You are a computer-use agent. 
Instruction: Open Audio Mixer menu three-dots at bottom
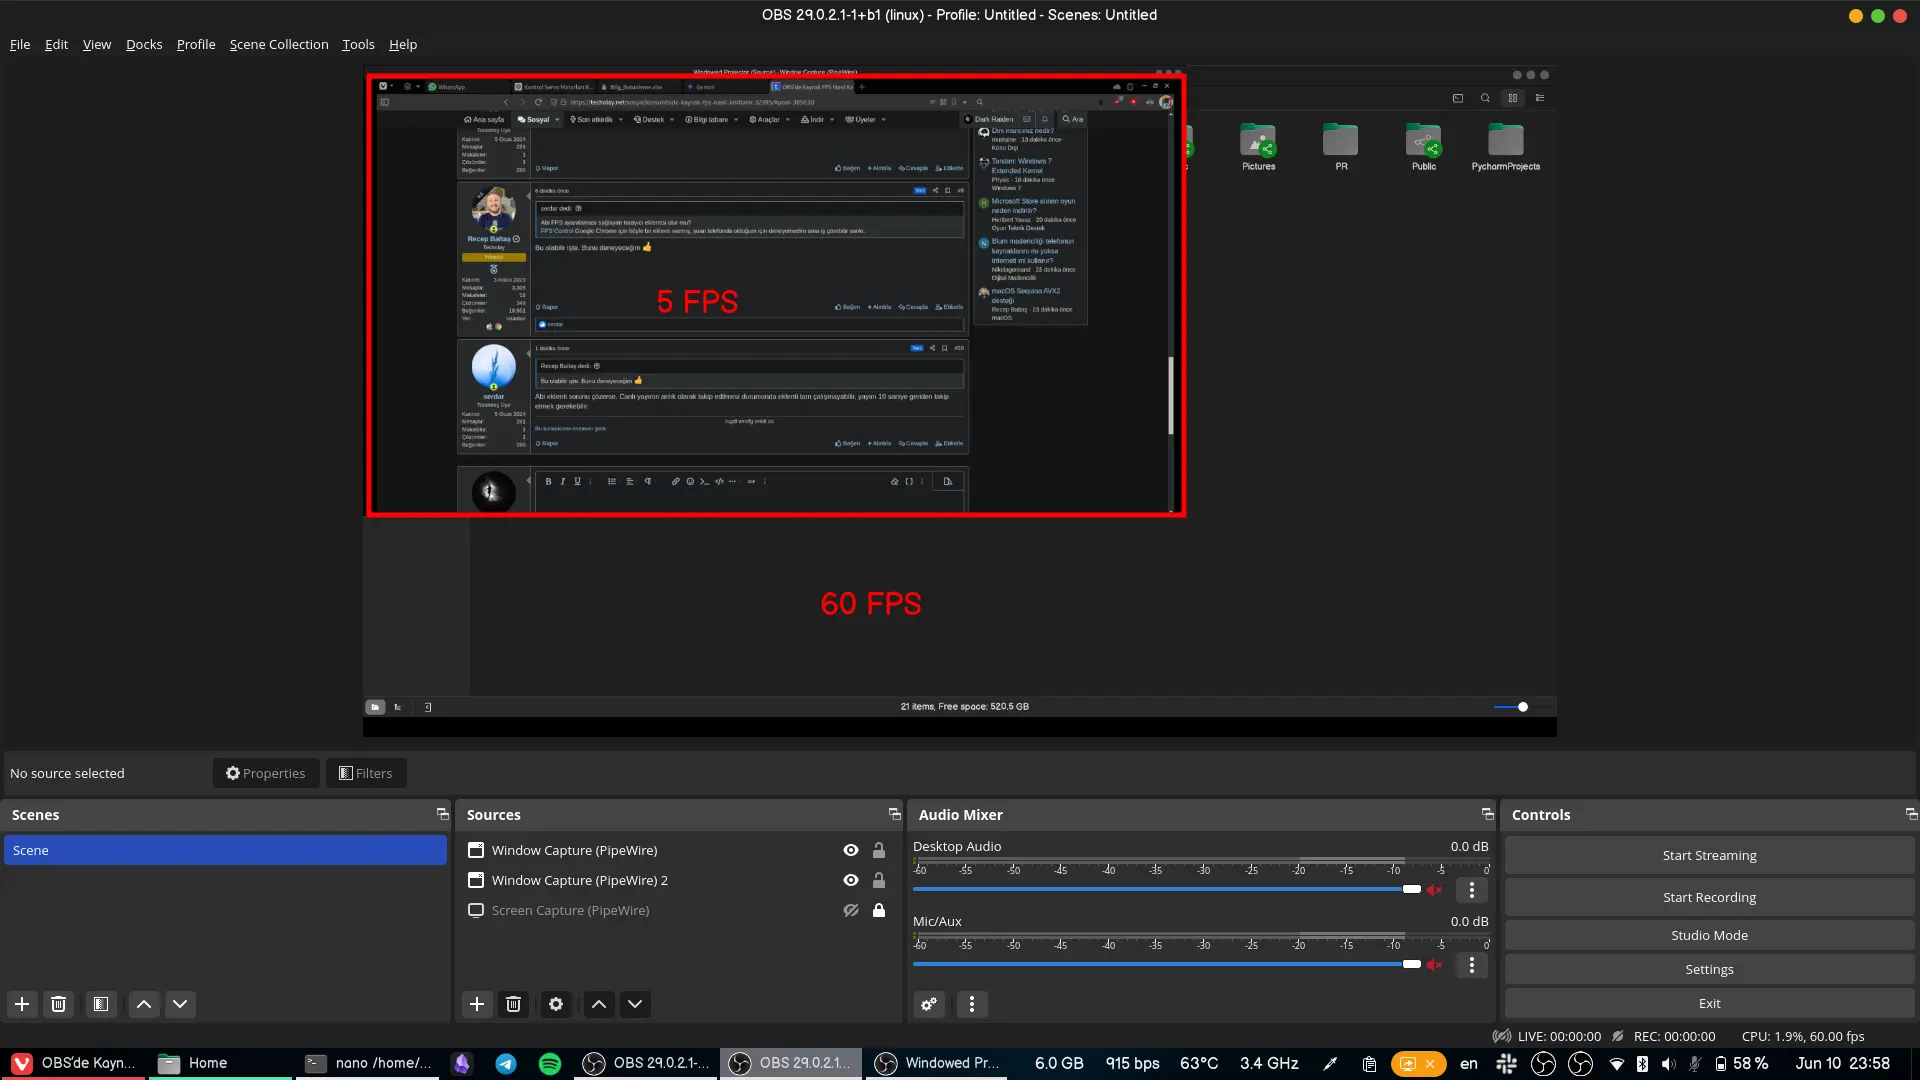coord(972,1004)
